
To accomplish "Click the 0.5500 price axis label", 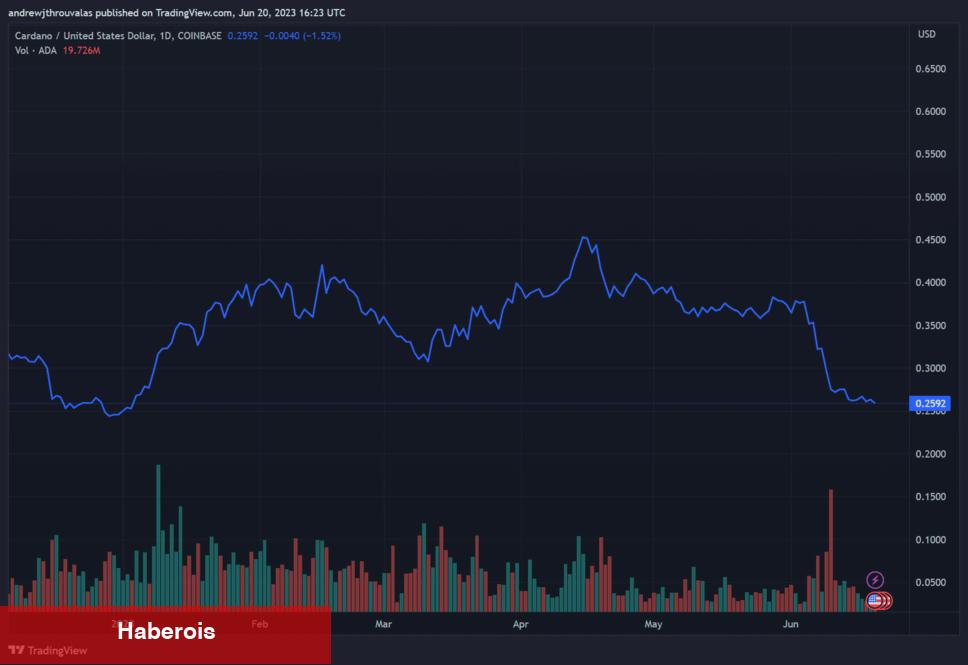I will (930, 154).
